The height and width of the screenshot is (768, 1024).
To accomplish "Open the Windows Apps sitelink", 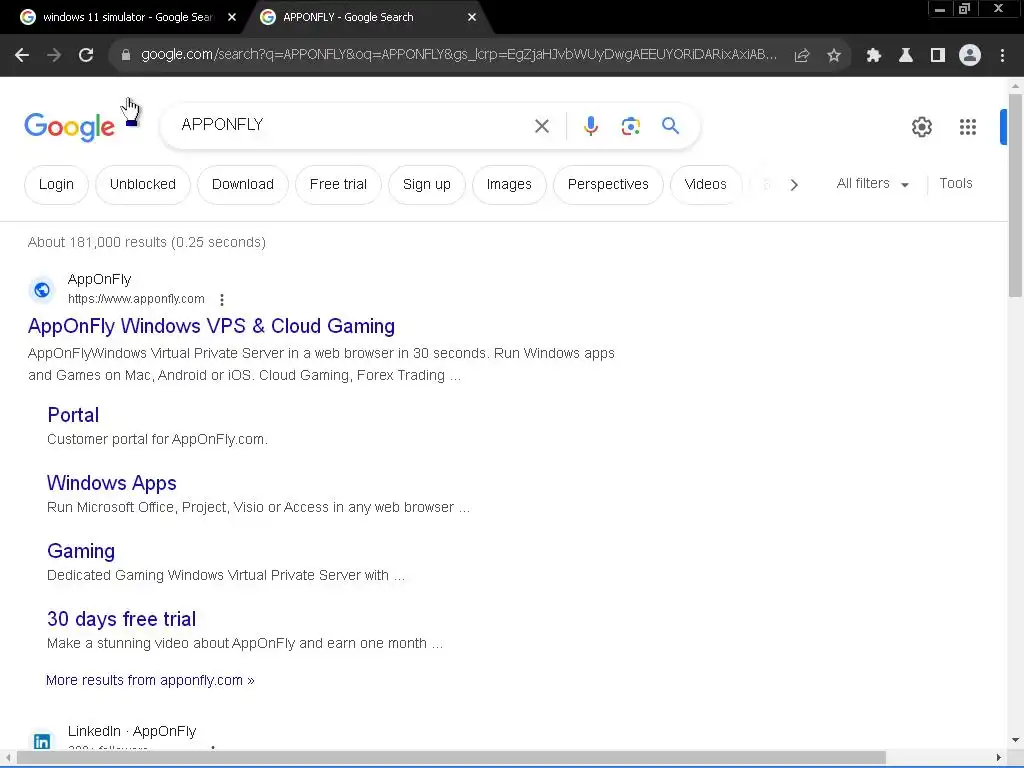I will click(112, 483).
